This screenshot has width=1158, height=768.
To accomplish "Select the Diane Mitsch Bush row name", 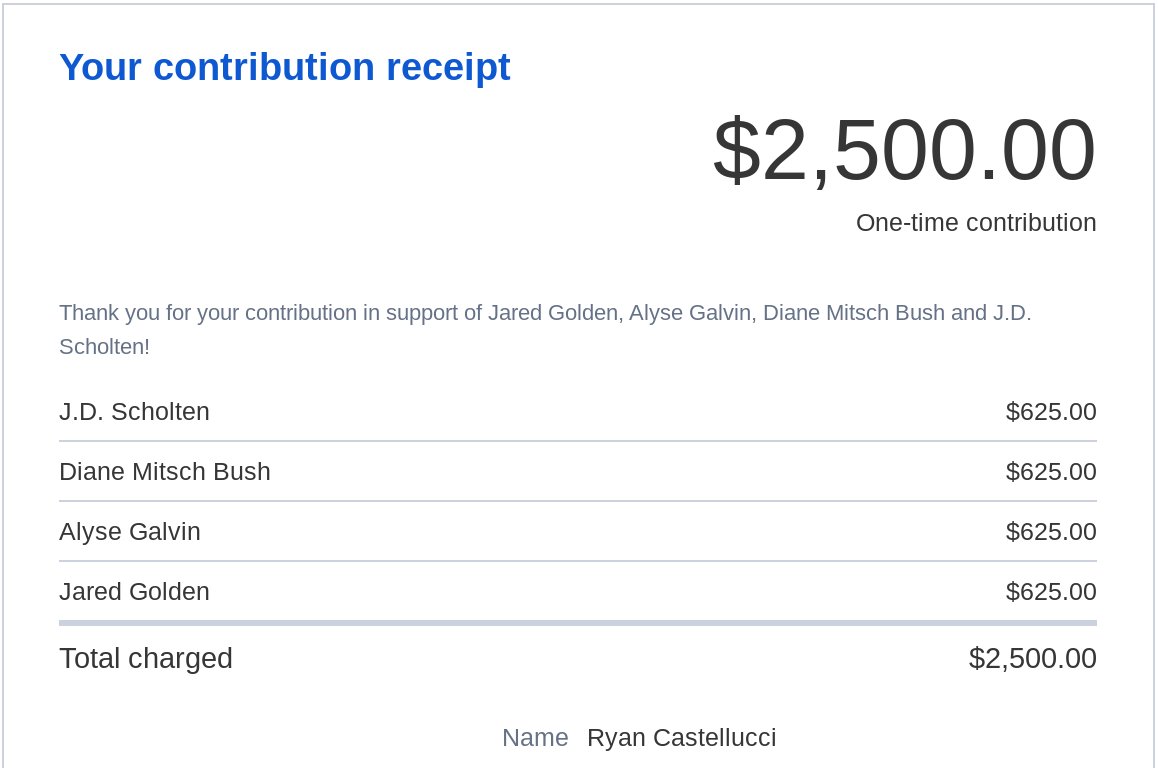I will 165,471.
